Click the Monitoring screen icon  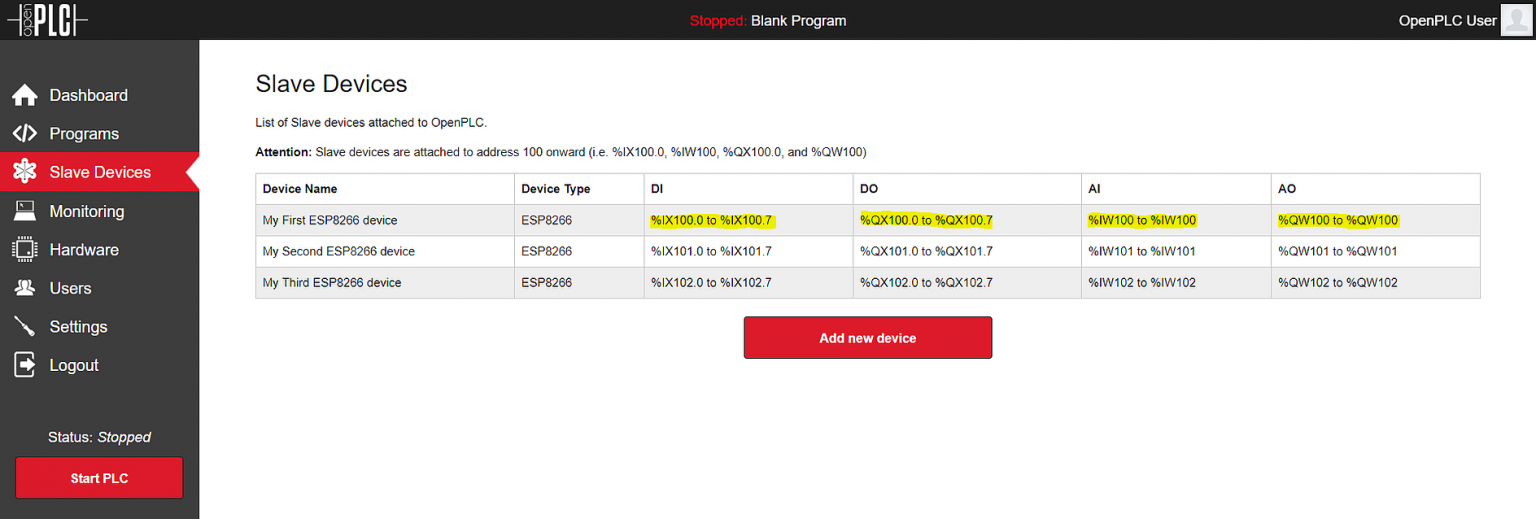pos(25,211)
